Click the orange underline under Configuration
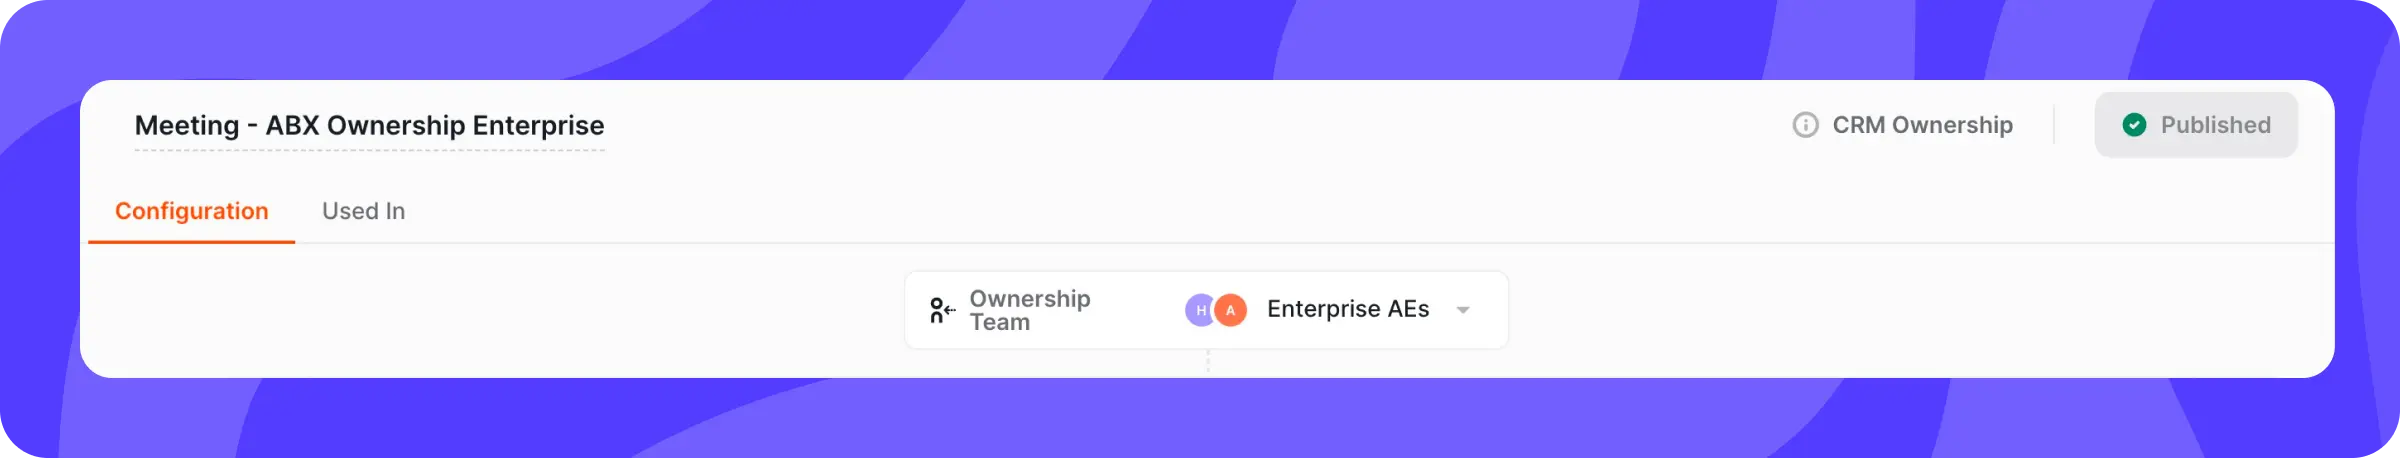The height and width of the screenshot is (458, 2400). [x=192, y=241]
